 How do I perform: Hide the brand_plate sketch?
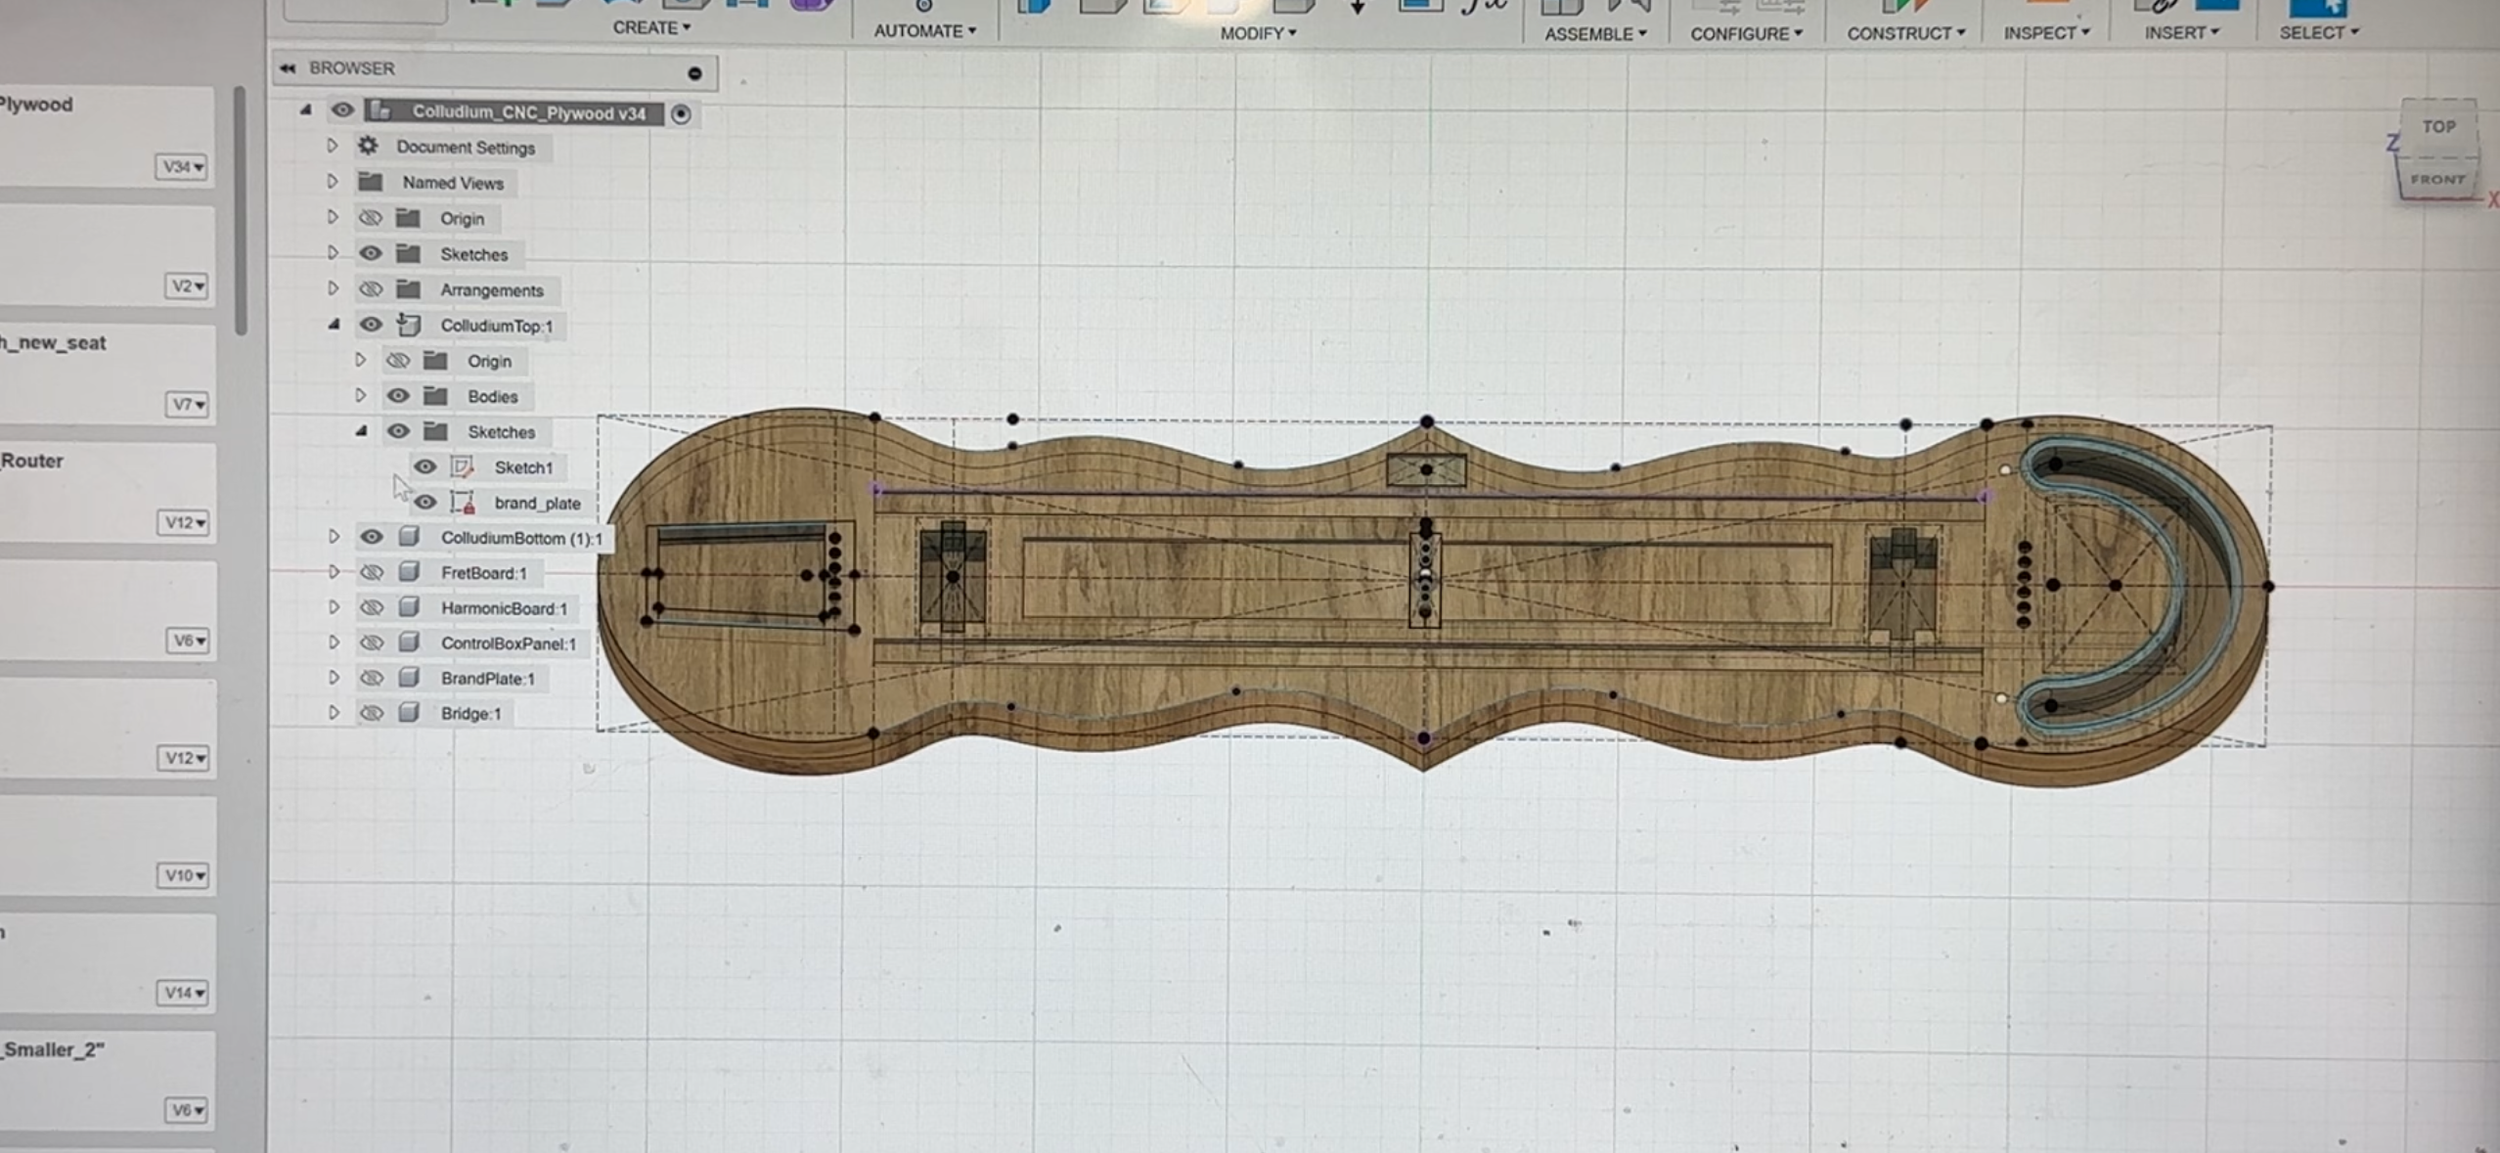(425, 502)
